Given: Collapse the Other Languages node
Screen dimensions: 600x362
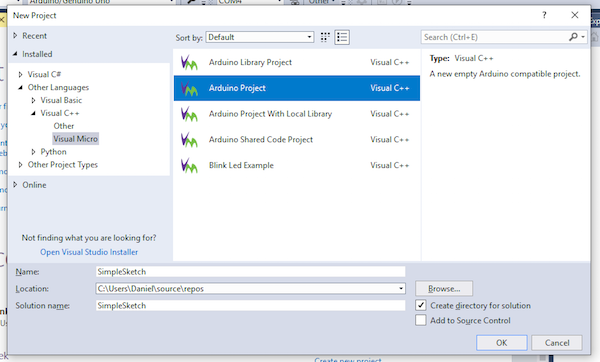Looking at the screenshot, I should [x=21, y=87].
